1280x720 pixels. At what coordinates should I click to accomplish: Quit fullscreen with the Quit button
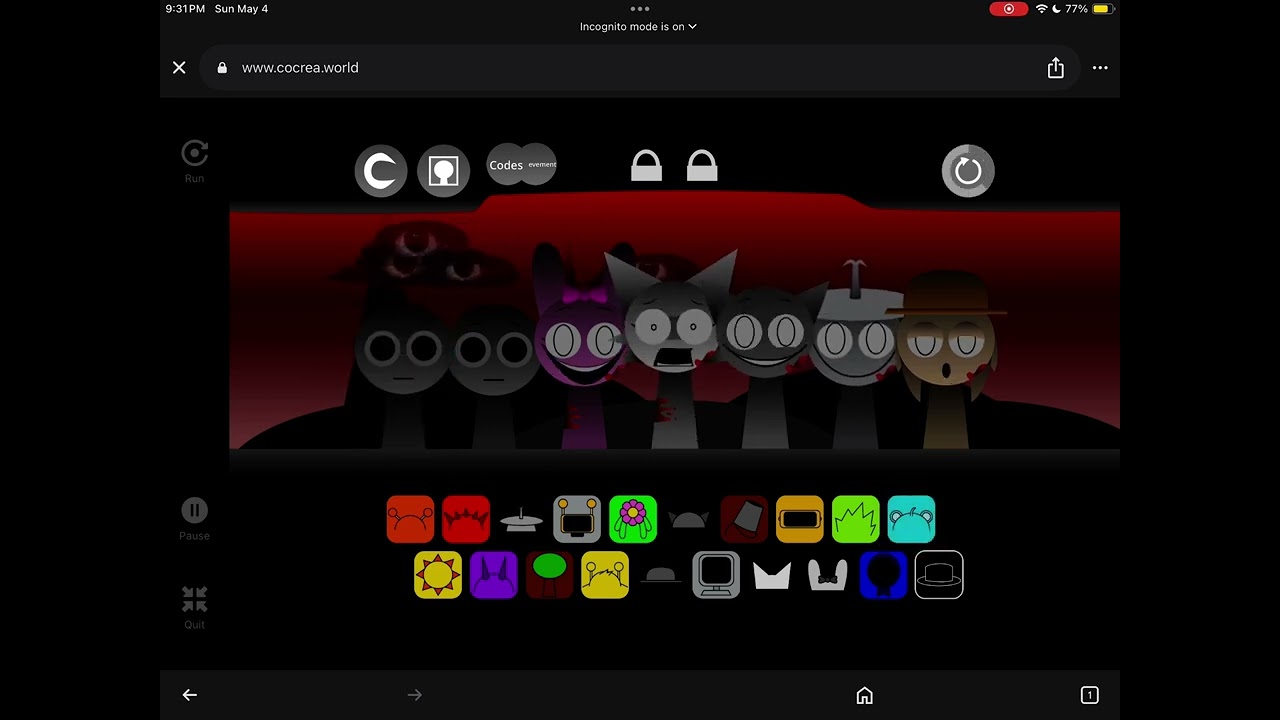coord(194,607)
